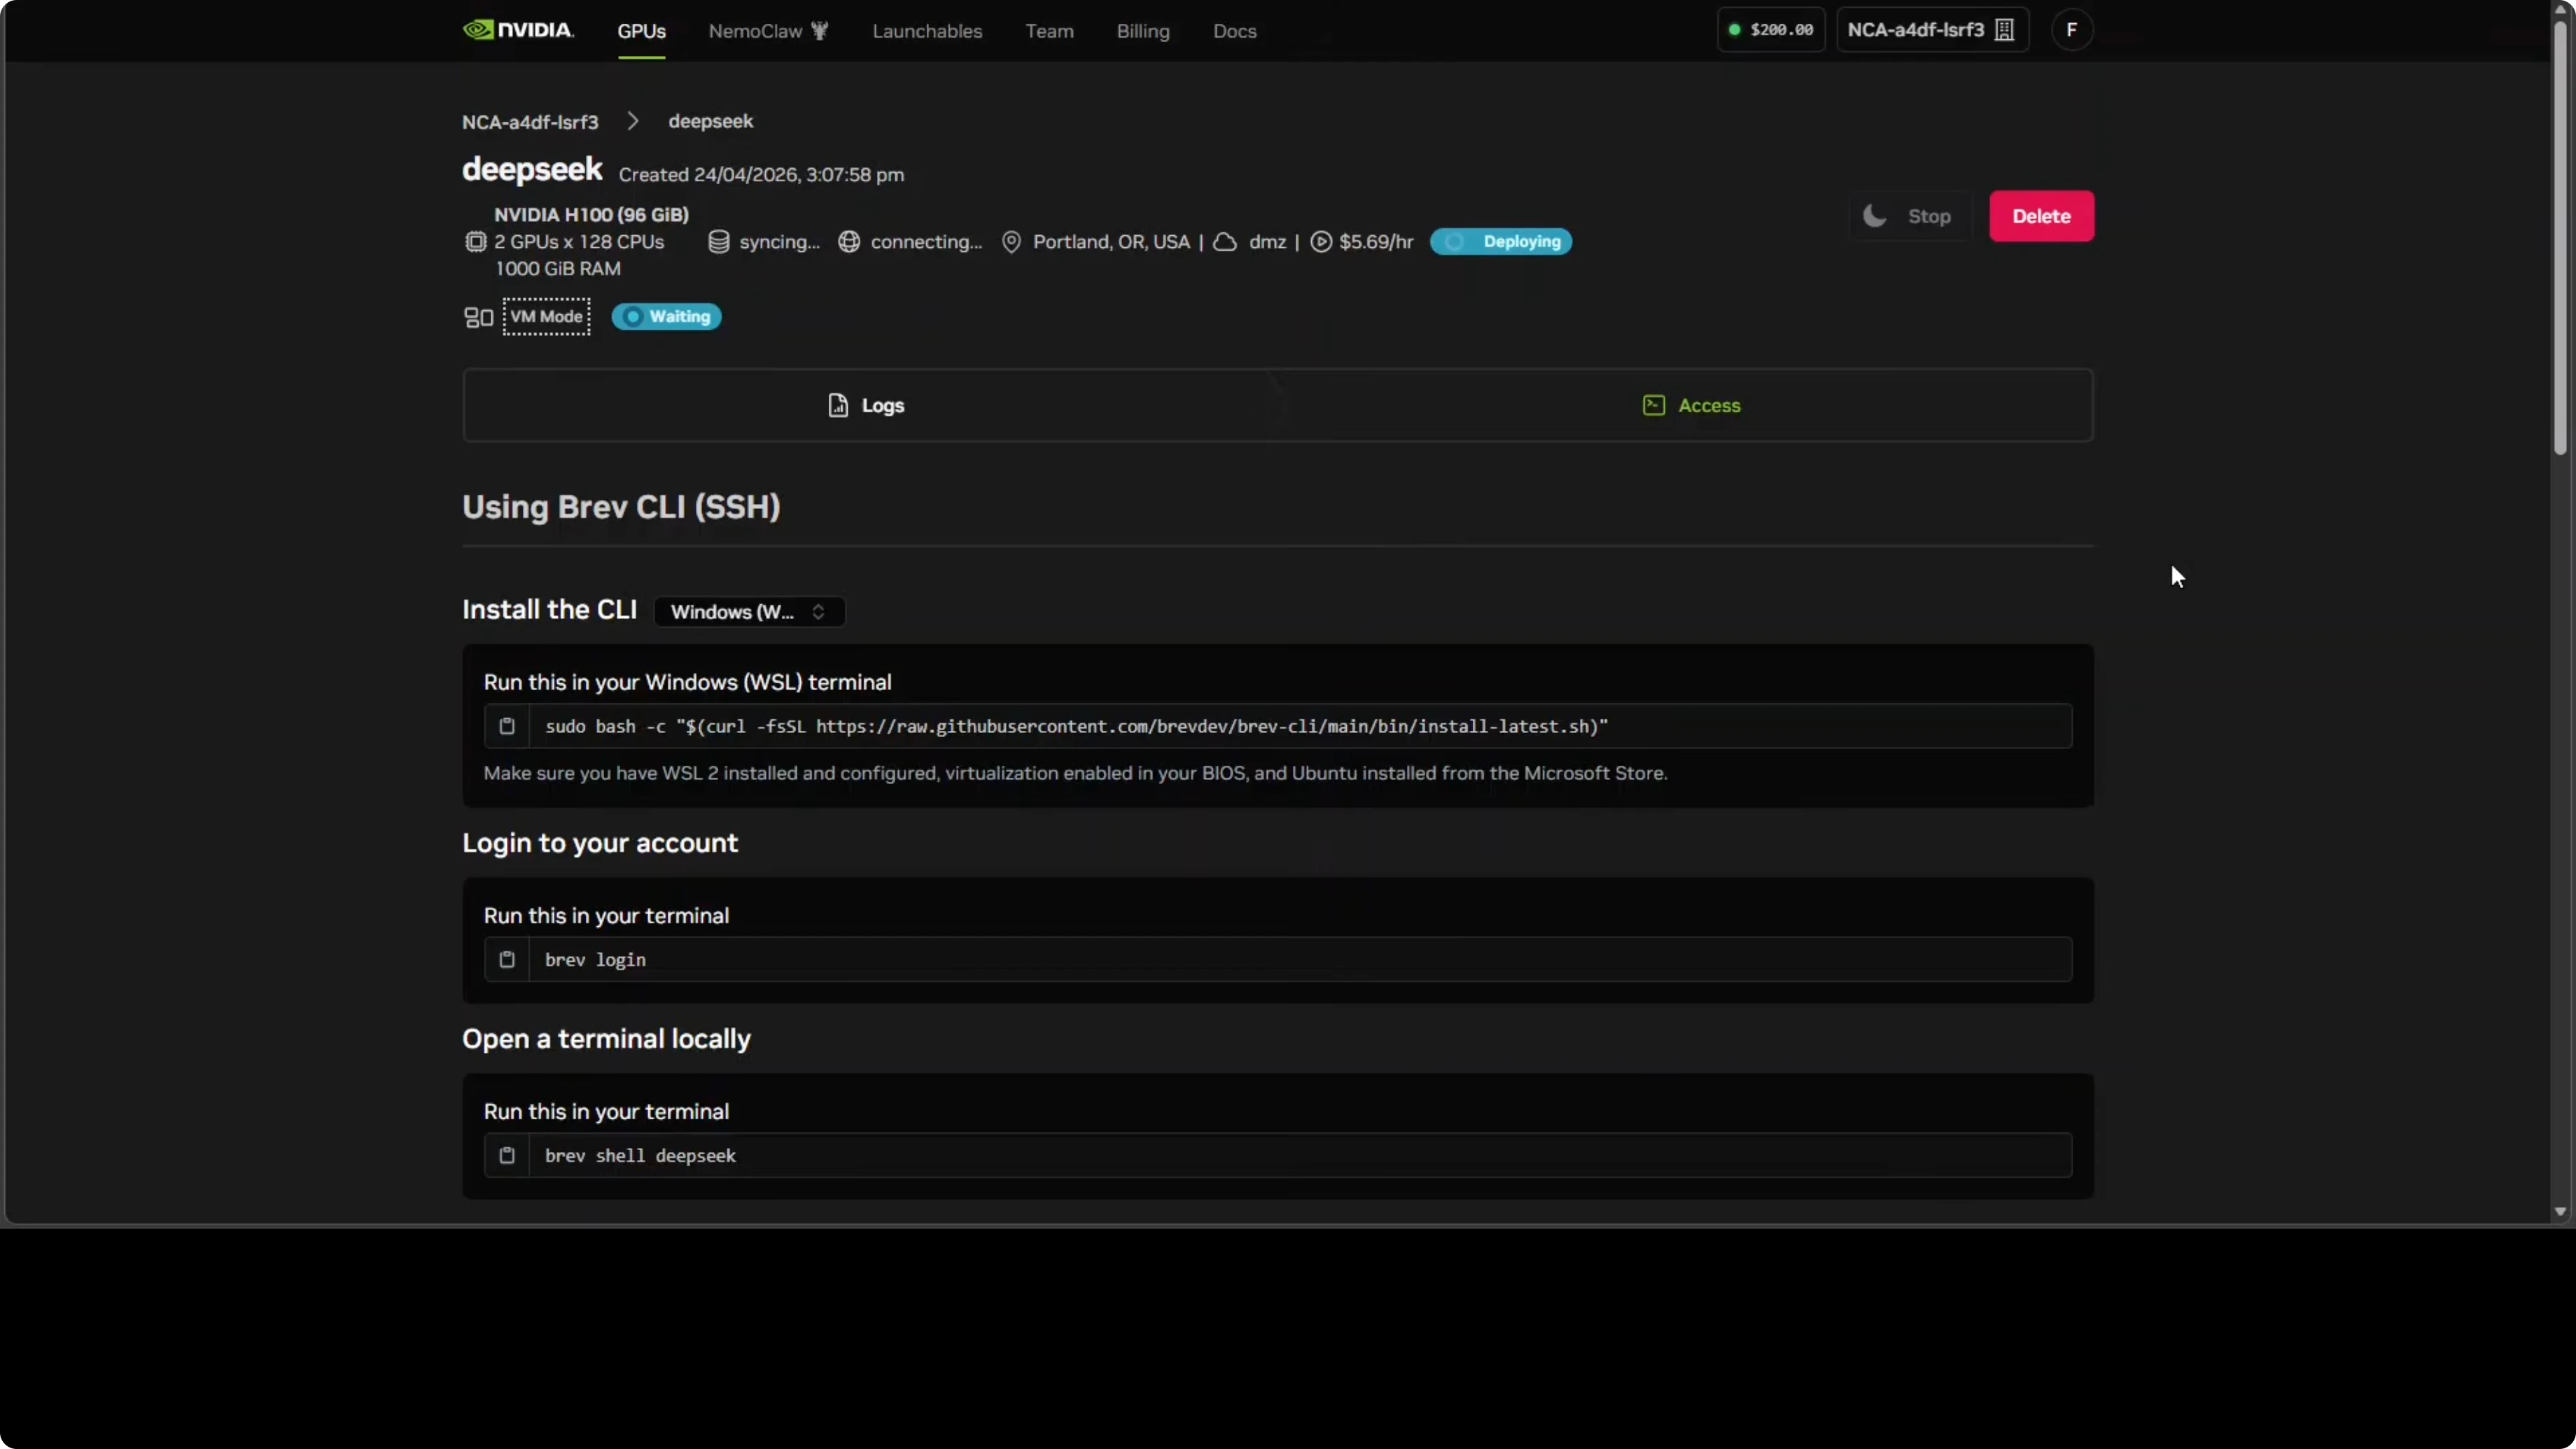This screenshot has width=2576, height=1449.
Task: Click the $200.00 credit balance
Action: click(1771, 30)
